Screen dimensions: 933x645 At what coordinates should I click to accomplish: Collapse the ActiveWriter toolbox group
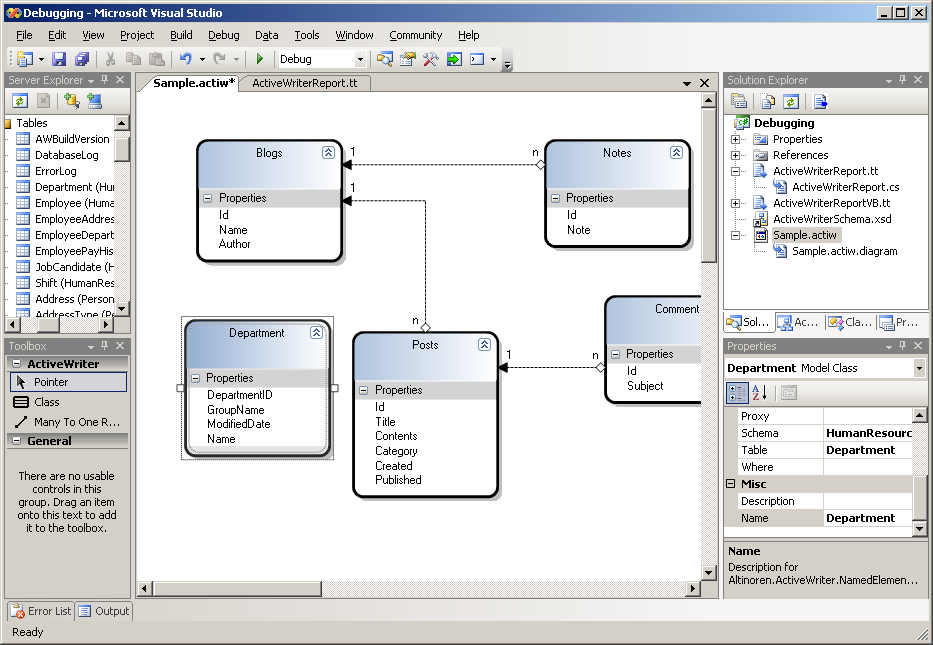point(17,364)
